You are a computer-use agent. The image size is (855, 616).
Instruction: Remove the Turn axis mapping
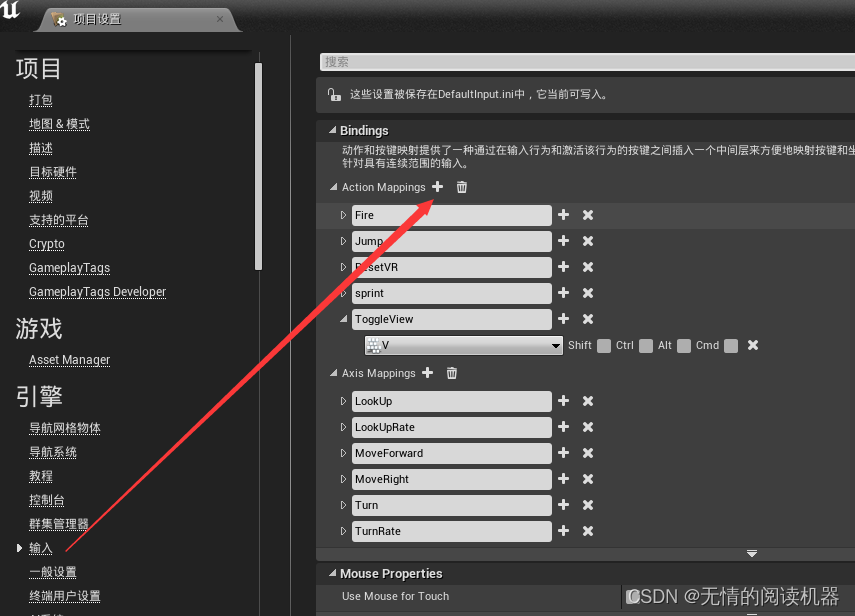pyautogui.click(x=587, y=505)
